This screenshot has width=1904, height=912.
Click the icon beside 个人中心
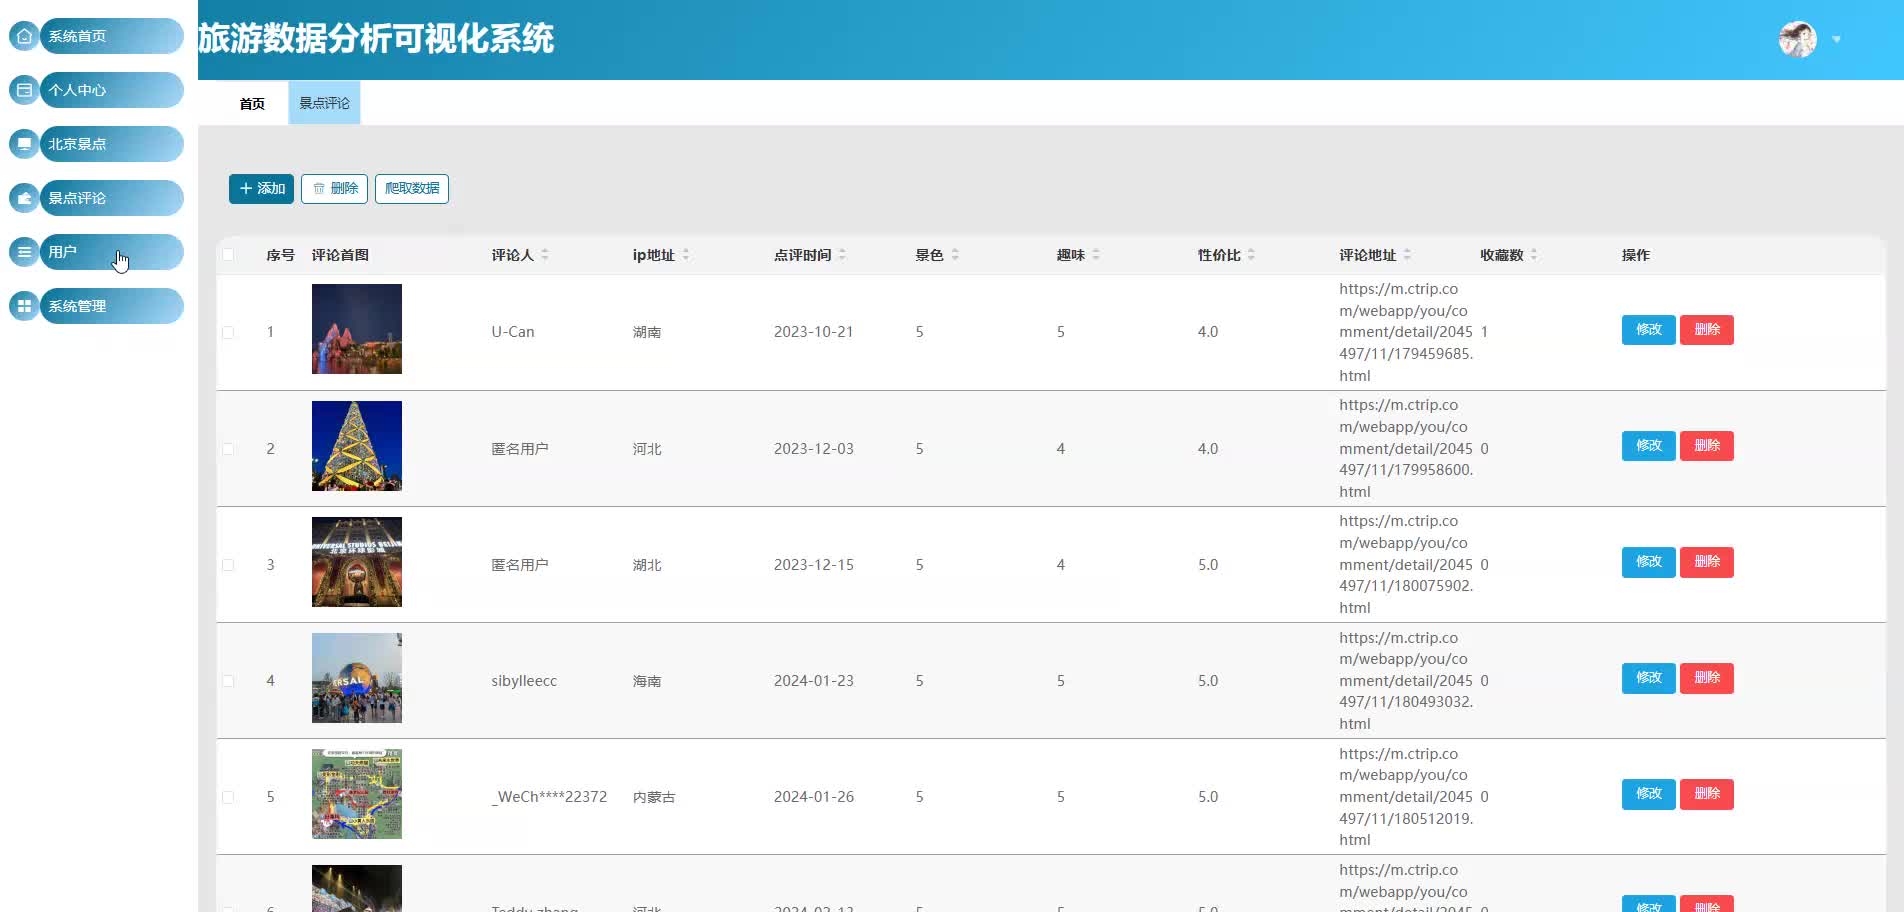click(x=24, y=90)
